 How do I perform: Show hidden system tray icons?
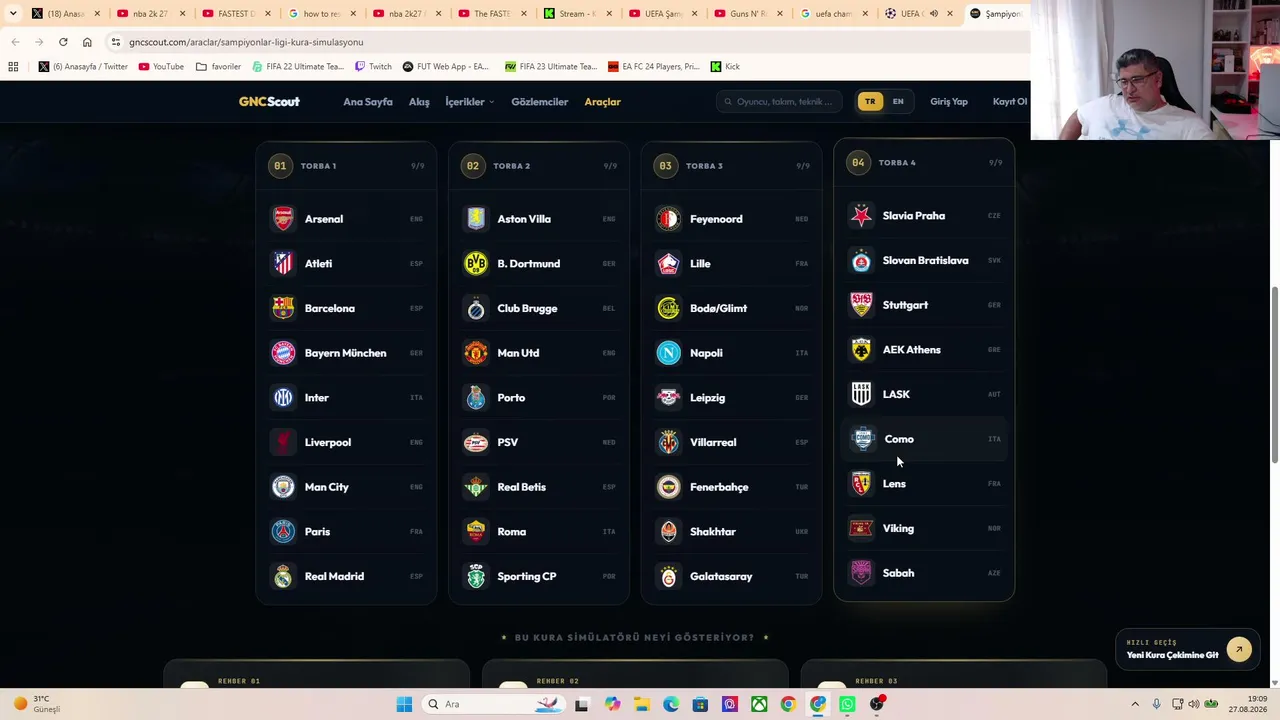point(1135,704)
